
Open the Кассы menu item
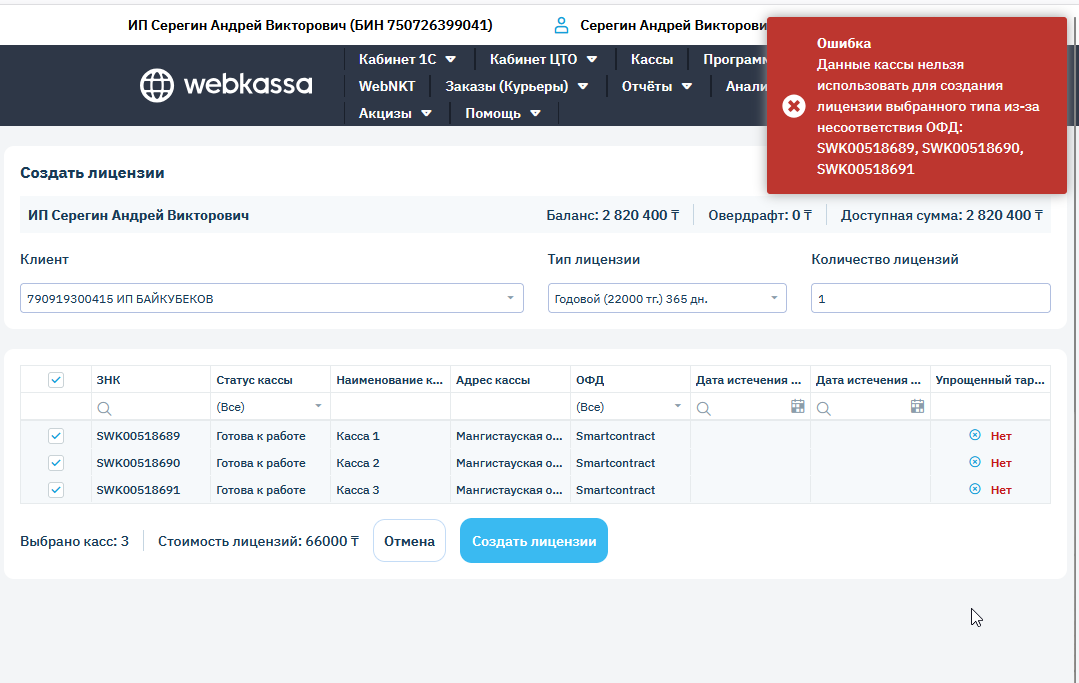tap(652, 59)
